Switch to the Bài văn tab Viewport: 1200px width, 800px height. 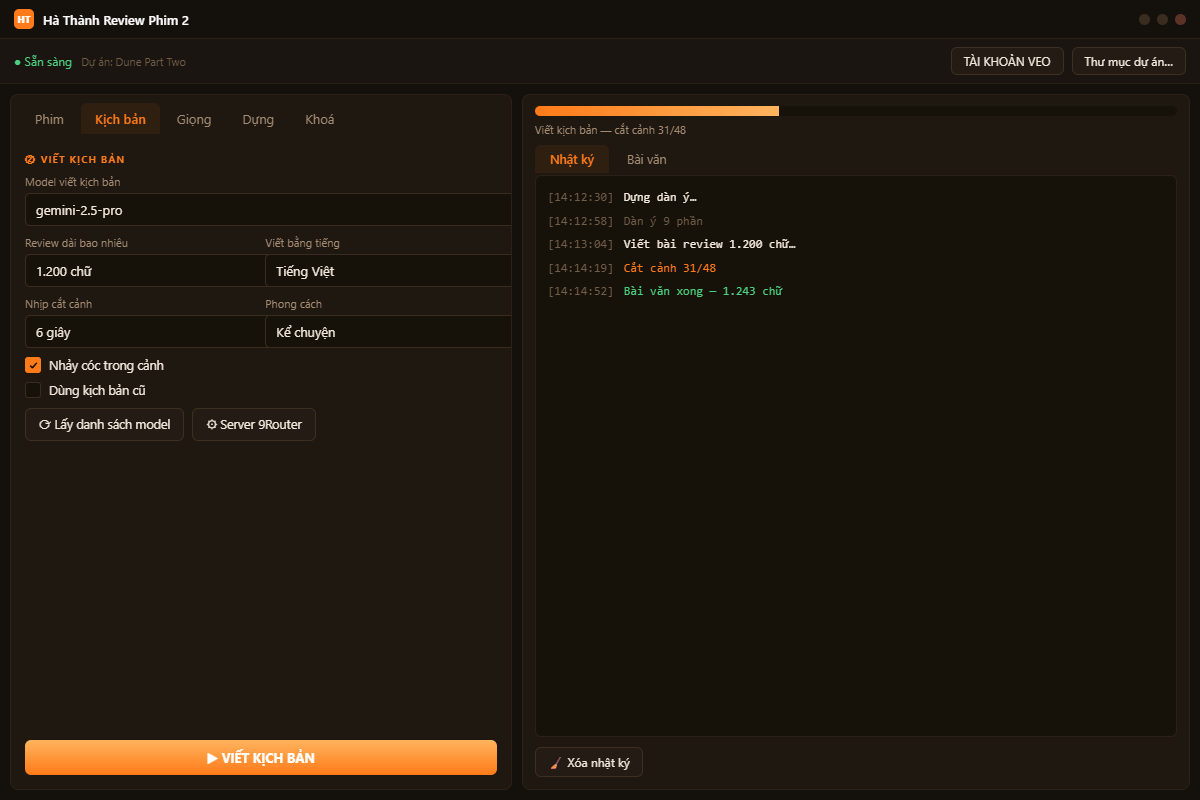click(x=647, y=159)
